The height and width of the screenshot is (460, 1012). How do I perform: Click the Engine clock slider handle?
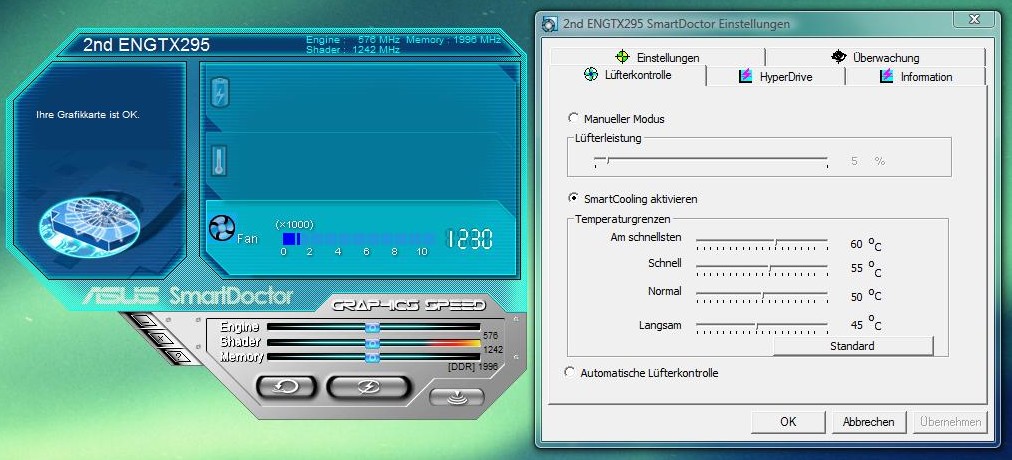click(x=372, y=327)
